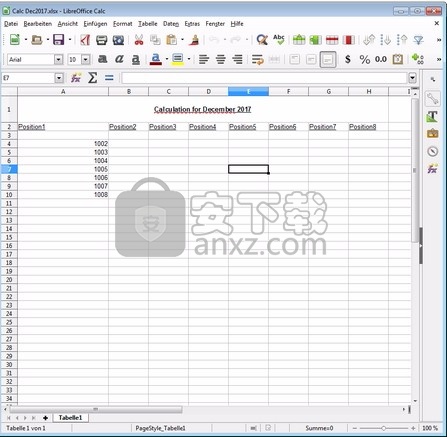
Task: Open the sidebar Navigator compass icon
Action: (x=432, y=151)
